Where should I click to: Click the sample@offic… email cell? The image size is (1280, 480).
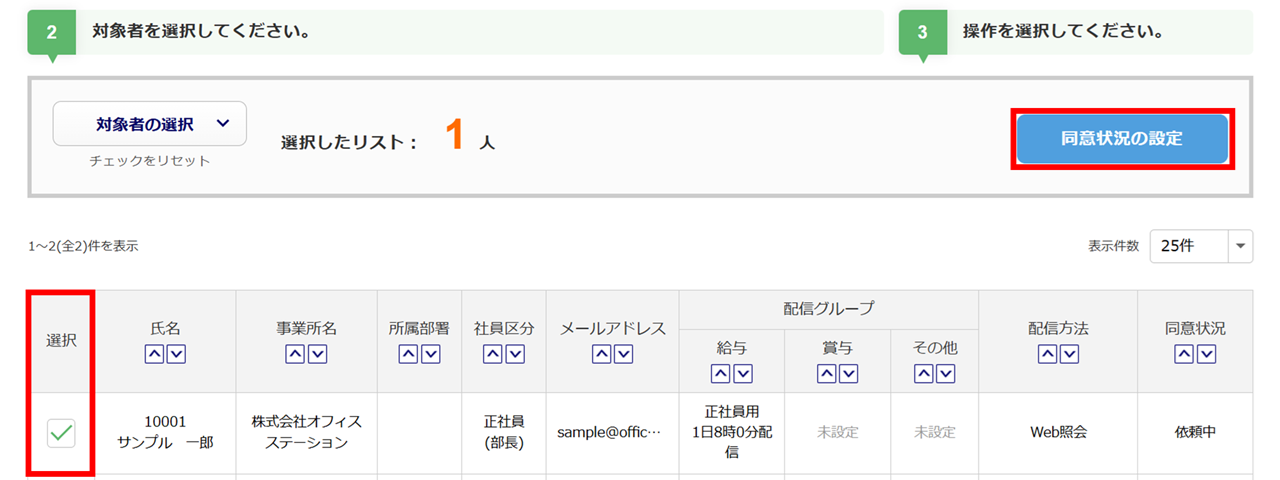tap(610, 433)
